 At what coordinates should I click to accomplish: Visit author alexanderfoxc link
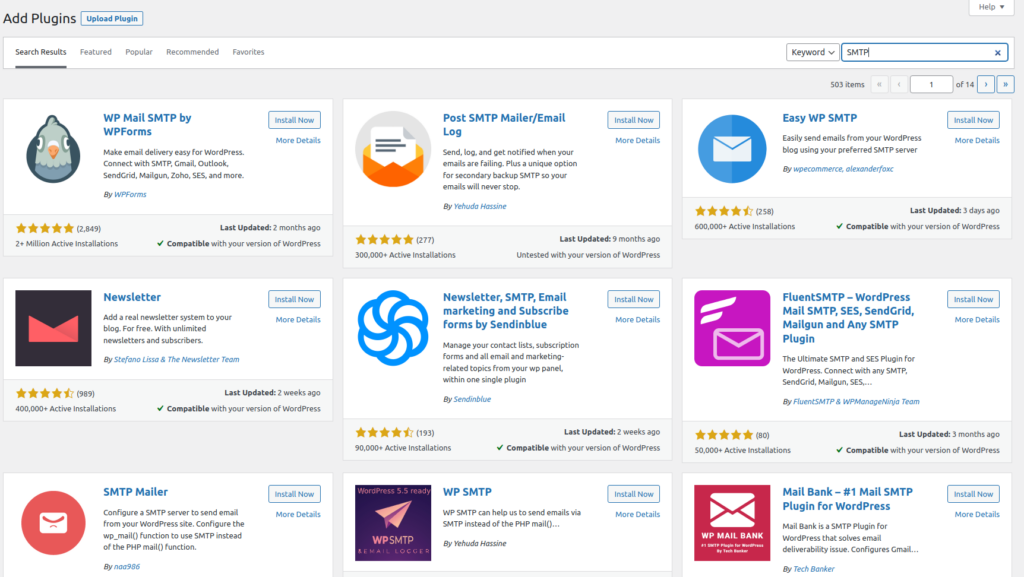[x=869, y=169]
